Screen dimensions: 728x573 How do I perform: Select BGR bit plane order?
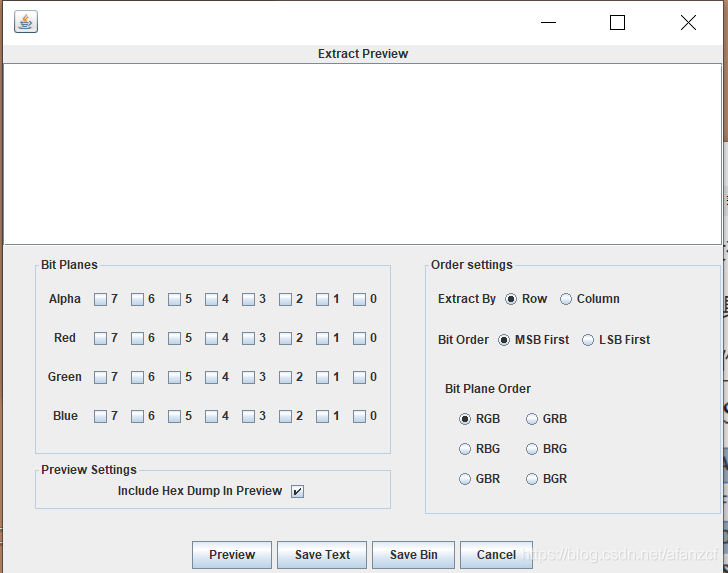pos(532,479)
